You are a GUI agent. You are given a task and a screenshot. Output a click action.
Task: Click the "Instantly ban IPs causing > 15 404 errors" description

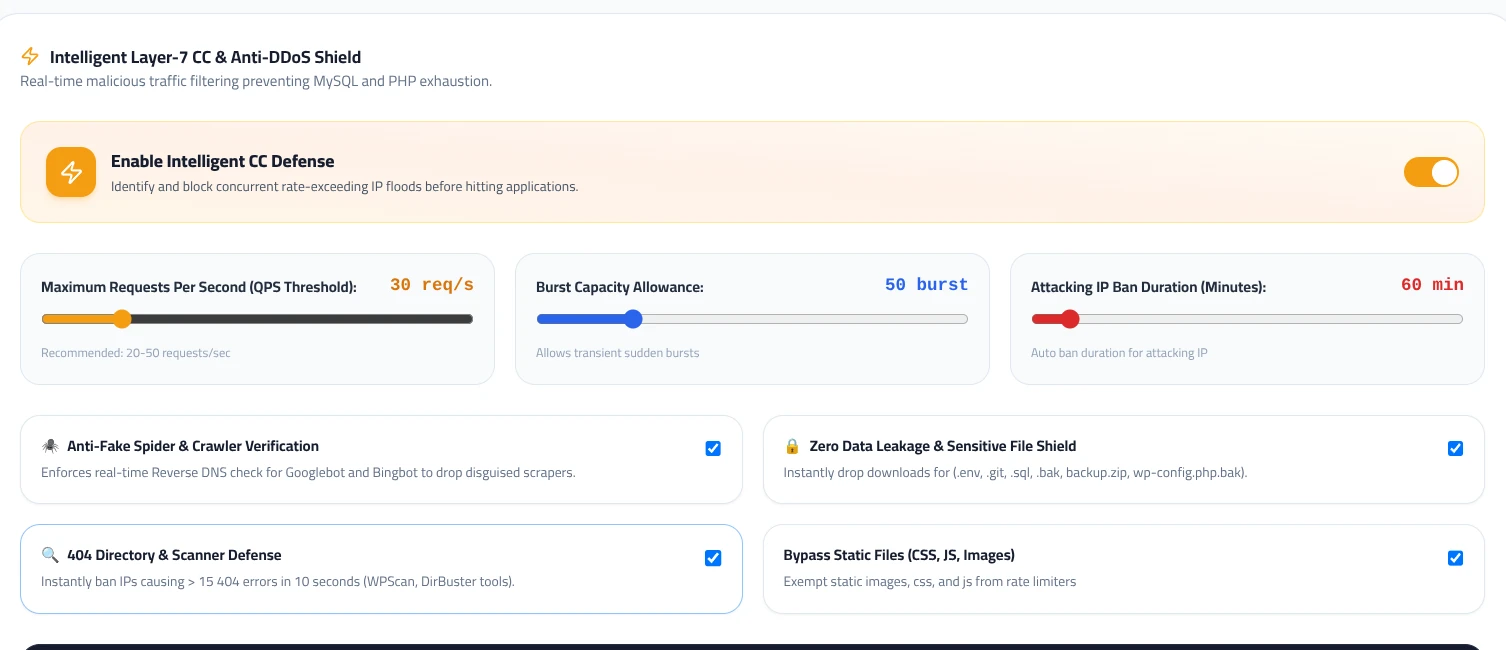[x=278, y=581]
